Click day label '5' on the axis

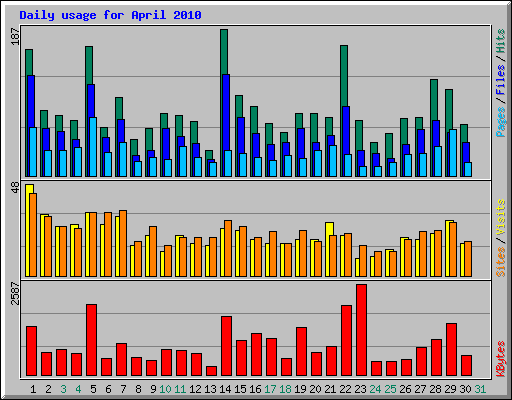(x=93, y=389)
